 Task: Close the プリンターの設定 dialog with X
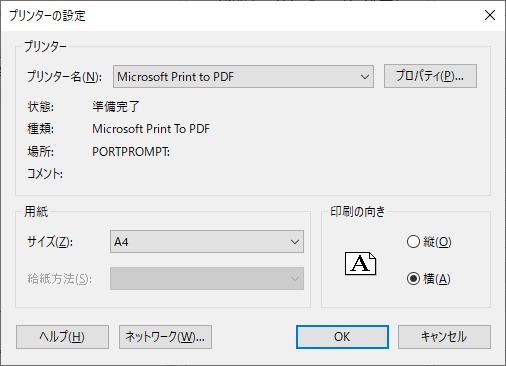click(x=490, y=15)
